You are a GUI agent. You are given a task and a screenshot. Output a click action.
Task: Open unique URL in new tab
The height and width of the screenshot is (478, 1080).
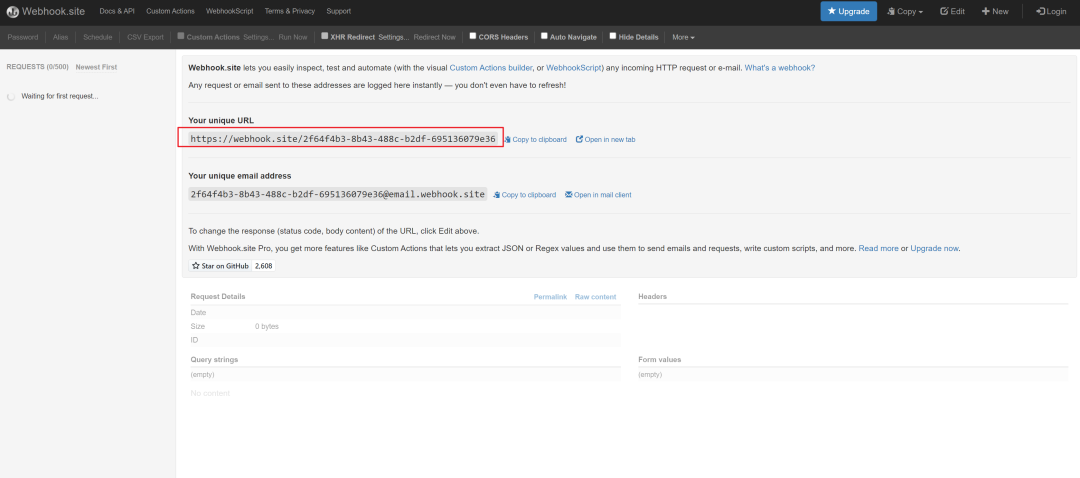(605, 139)
